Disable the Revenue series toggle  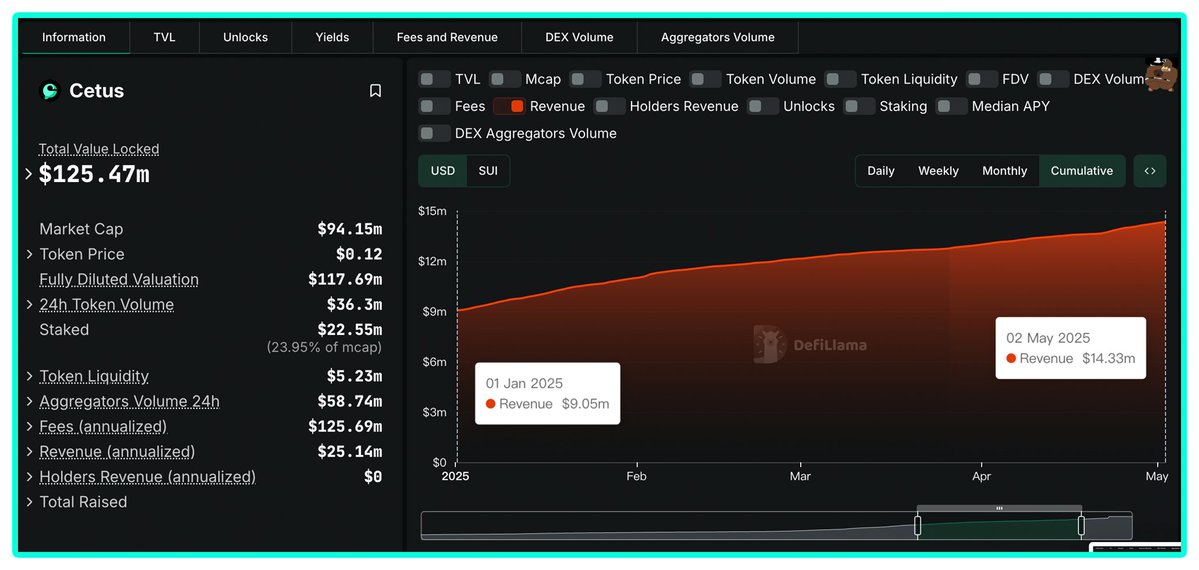coord(509,106)
